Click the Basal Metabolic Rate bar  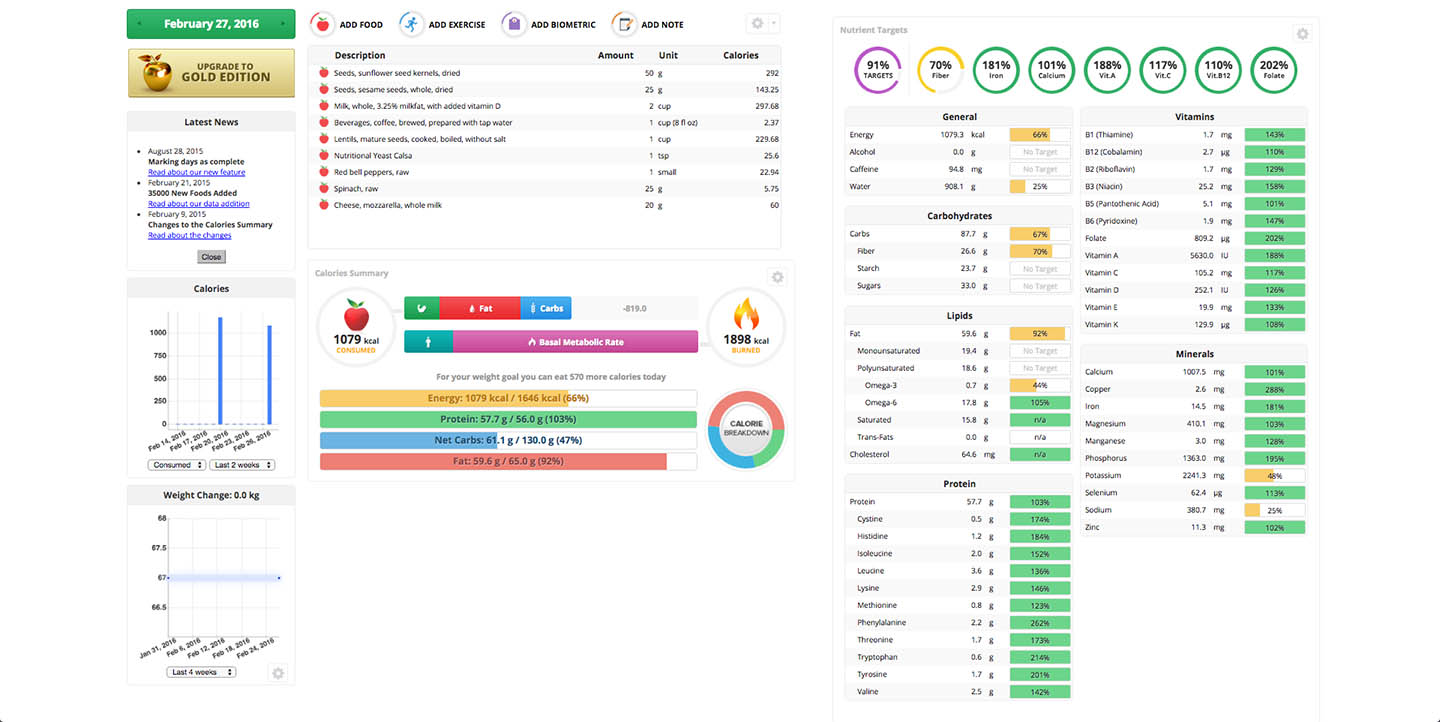[575, 342]
